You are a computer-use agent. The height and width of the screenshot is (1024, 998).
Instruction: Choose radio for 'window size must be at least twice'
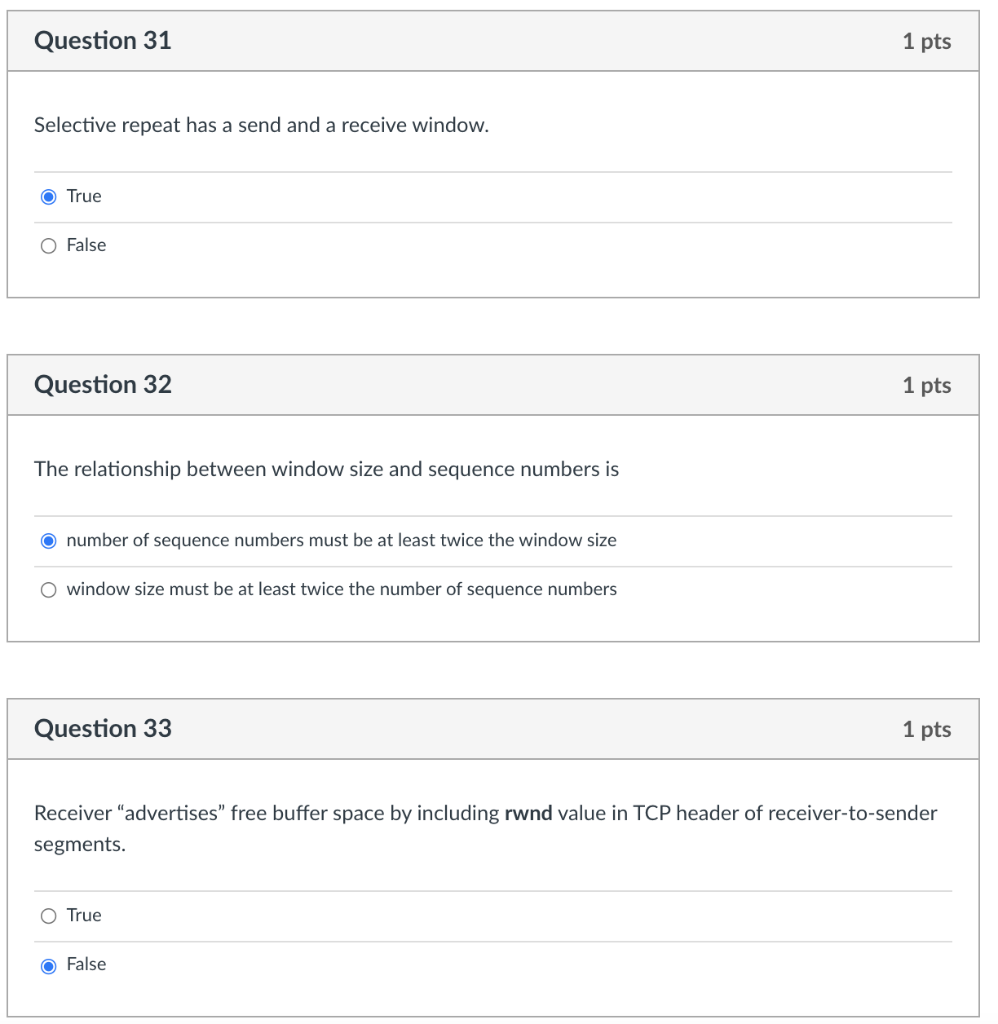[48, 590]
